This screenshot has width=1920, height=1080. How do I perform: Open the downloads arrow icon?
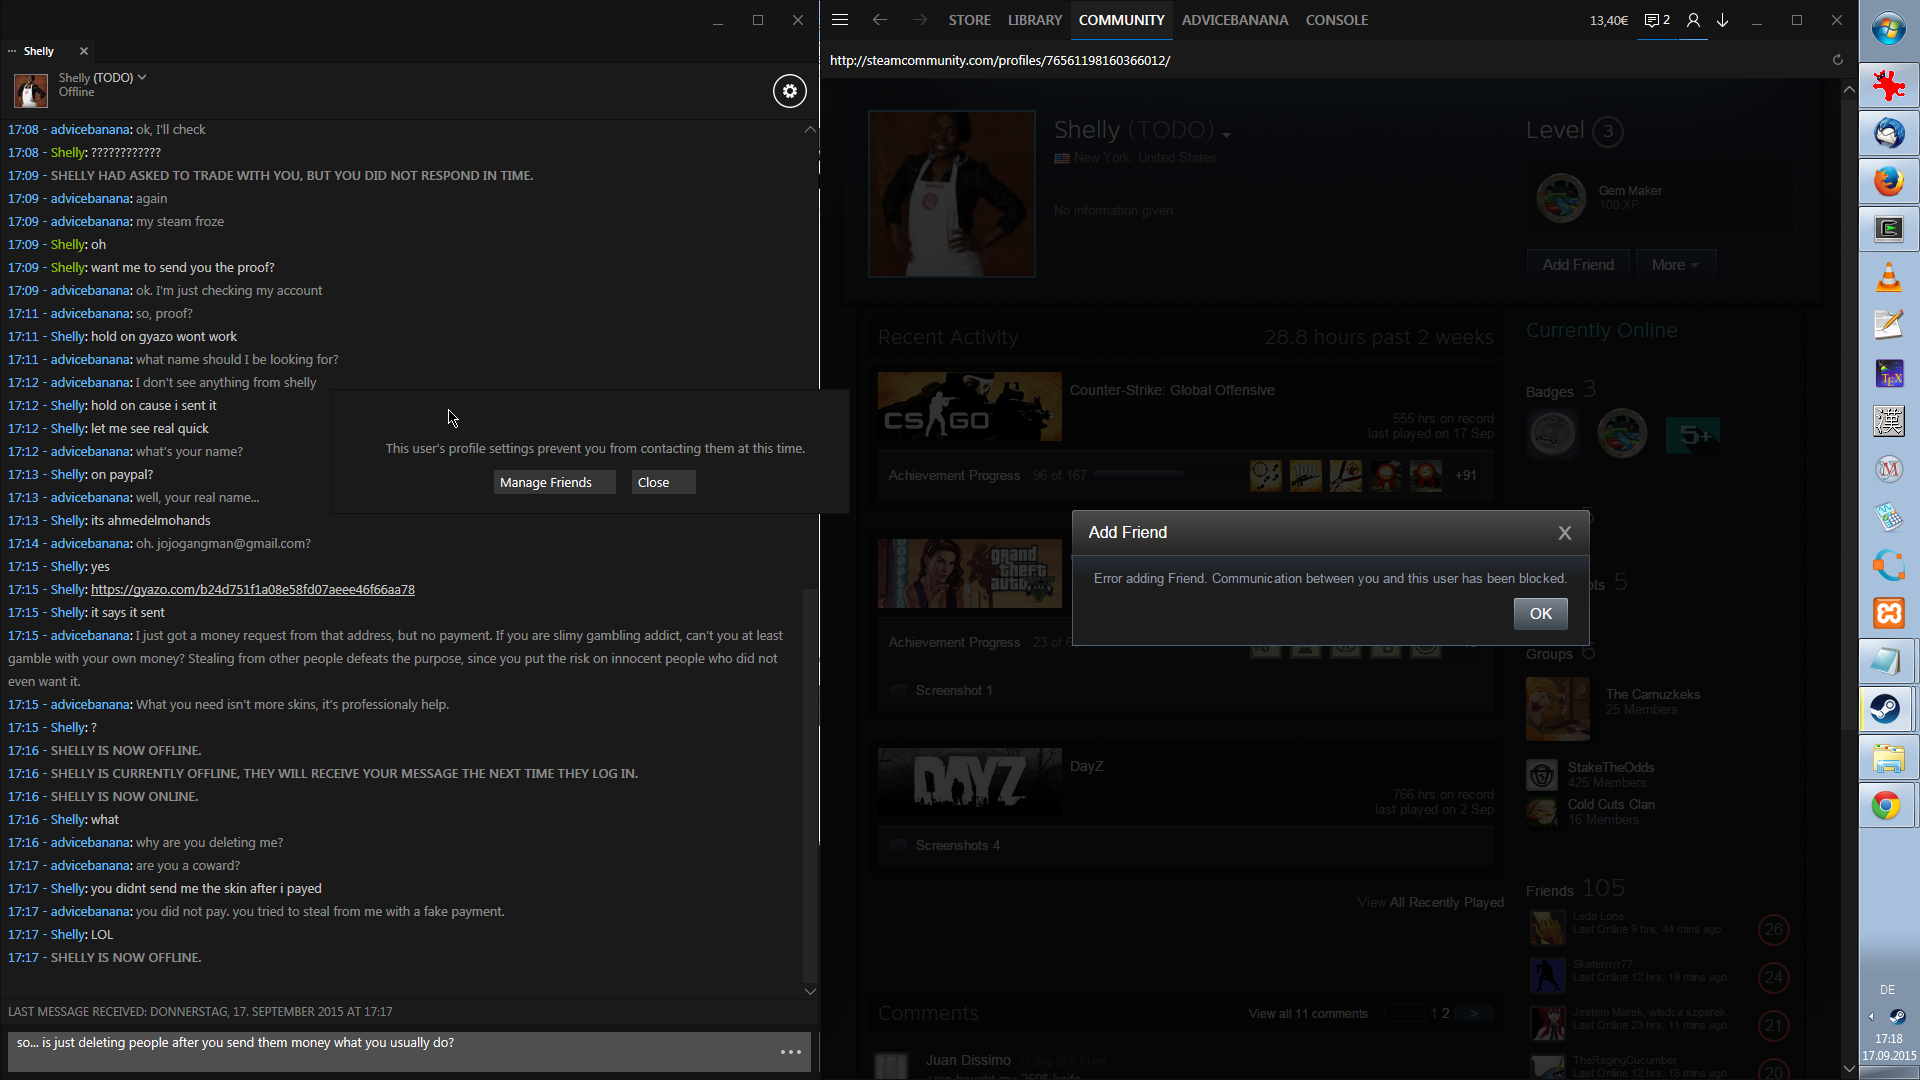coord(1723,20)
